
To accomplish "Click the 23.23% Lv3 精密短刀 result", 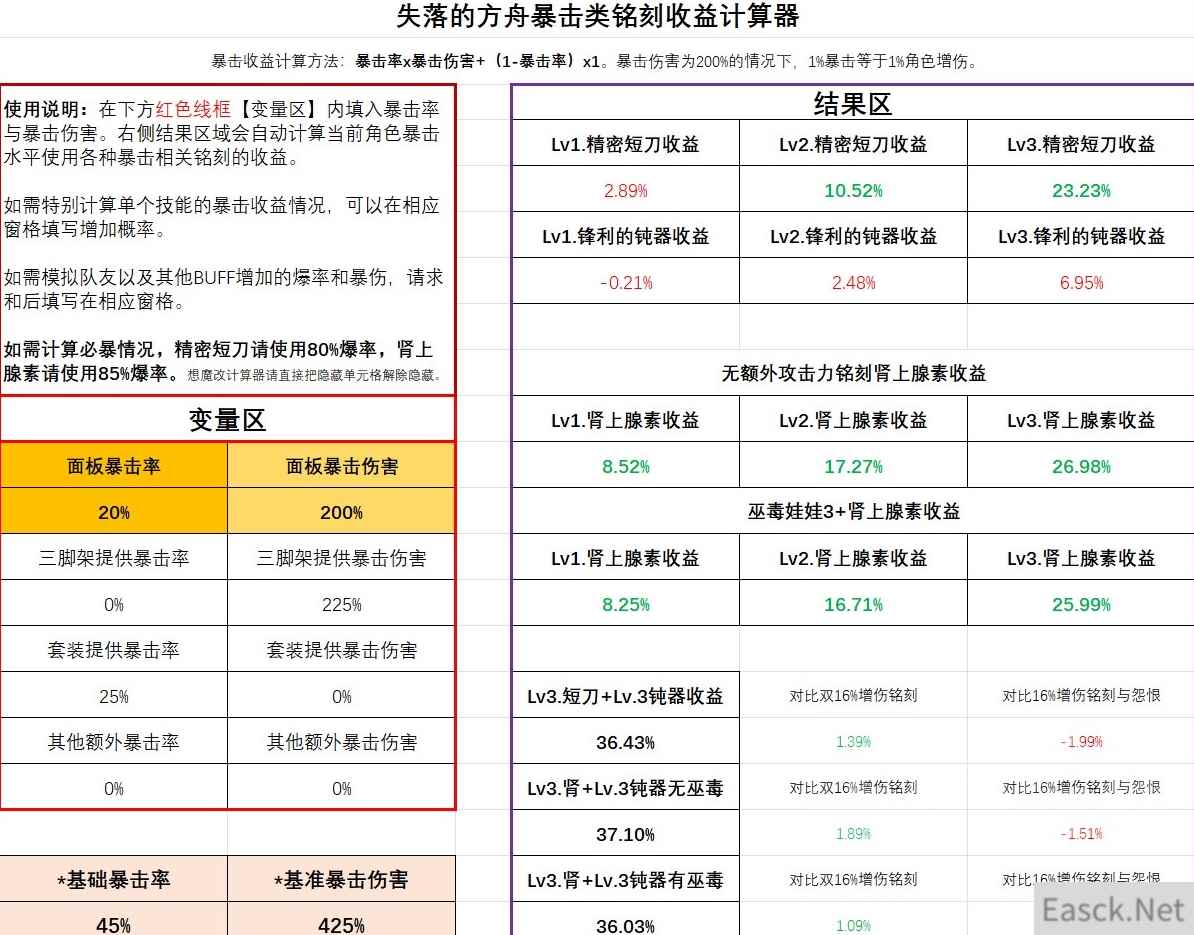I will [x=1081, y=190].
